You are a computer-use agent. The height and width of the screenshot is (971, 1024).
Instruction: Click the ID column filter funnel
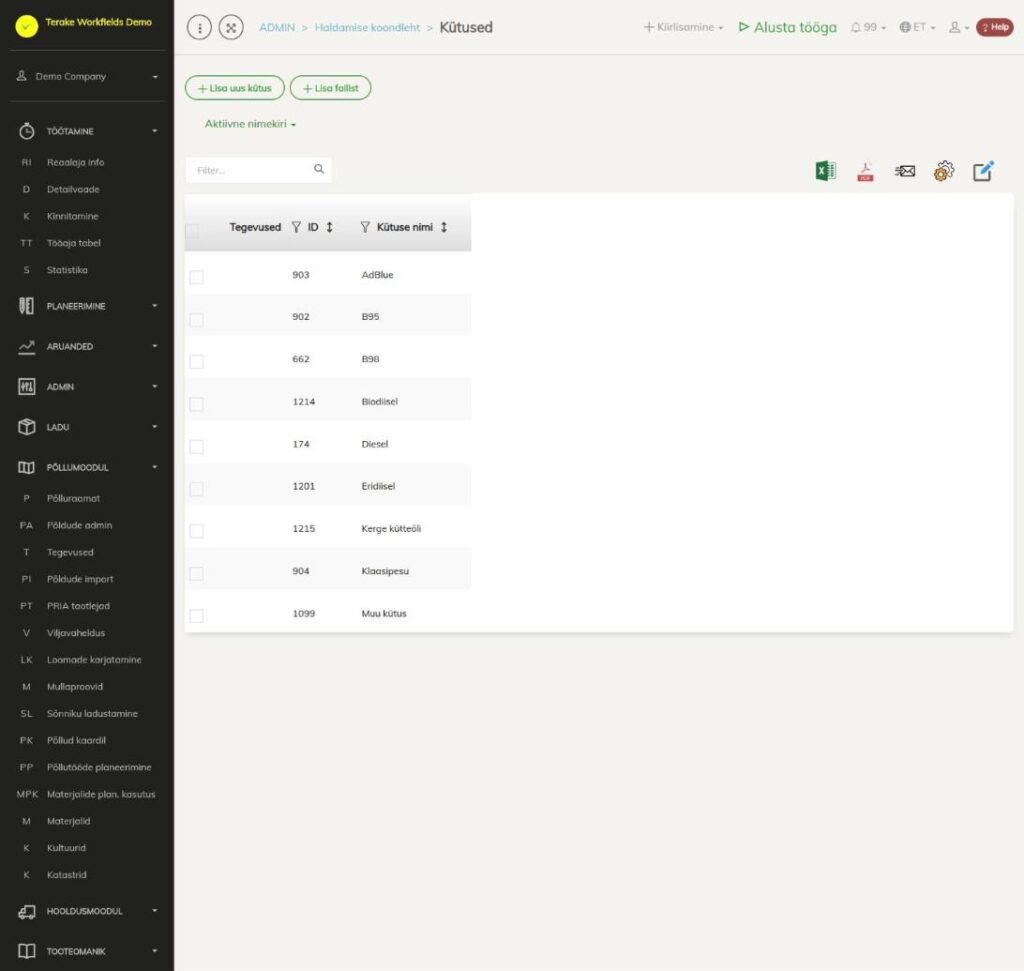(x=296, y=227)
